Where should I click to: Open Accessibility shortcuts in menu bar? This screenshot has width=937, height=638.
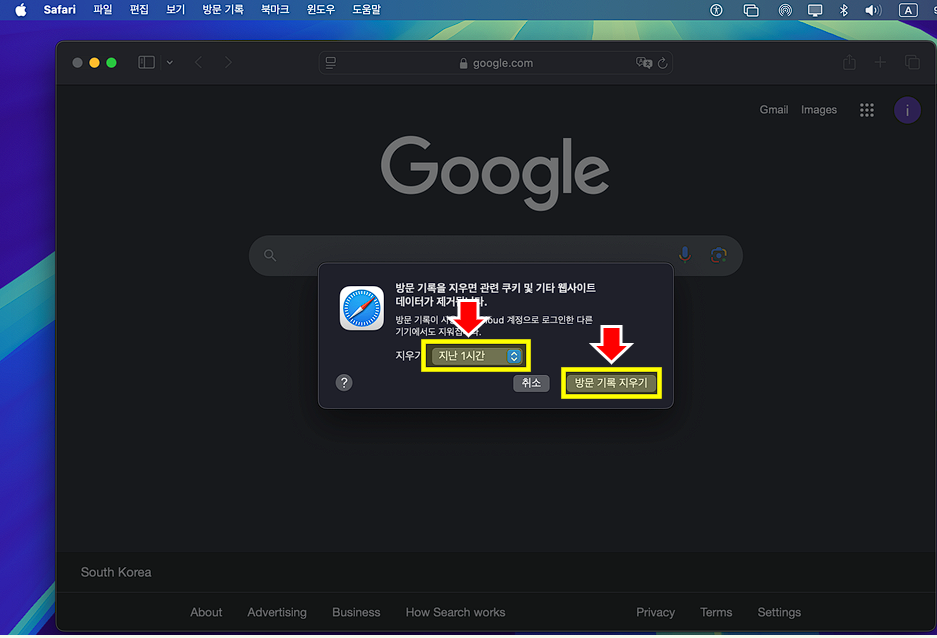[716, 10]
